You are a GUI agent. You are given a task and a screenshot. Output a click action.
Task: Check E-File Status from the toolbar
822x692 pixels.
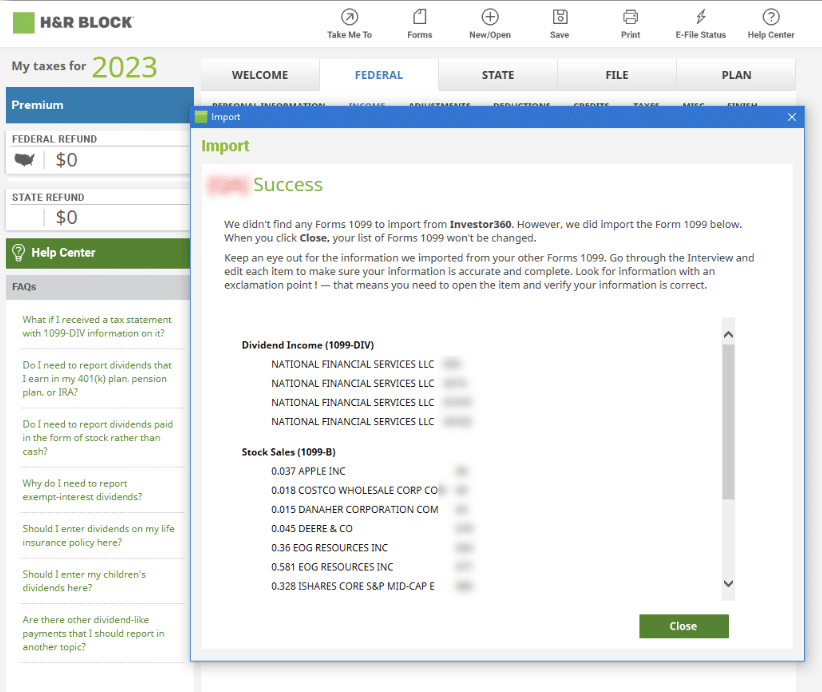click(x=700, y=23)
